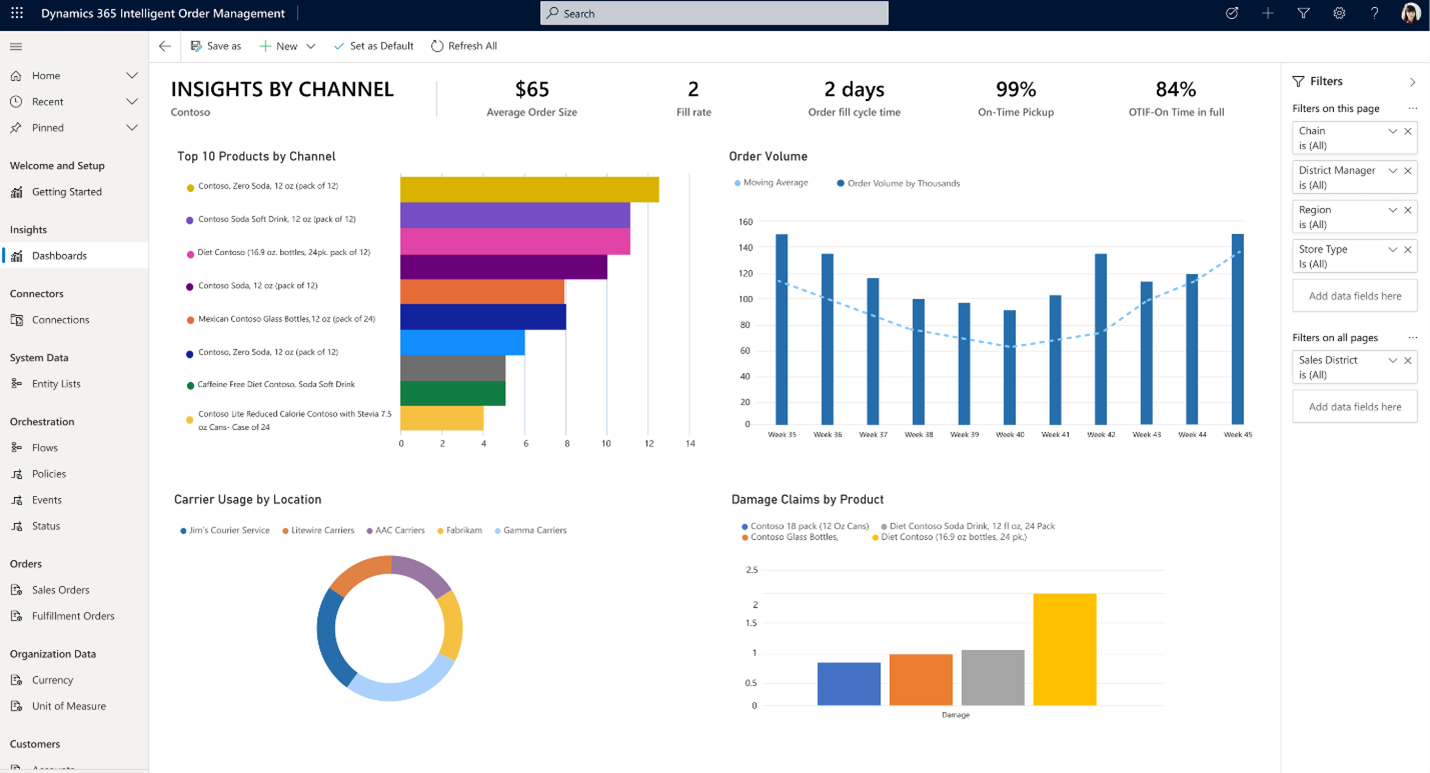Click the Refresh All button

click(464, 46)
